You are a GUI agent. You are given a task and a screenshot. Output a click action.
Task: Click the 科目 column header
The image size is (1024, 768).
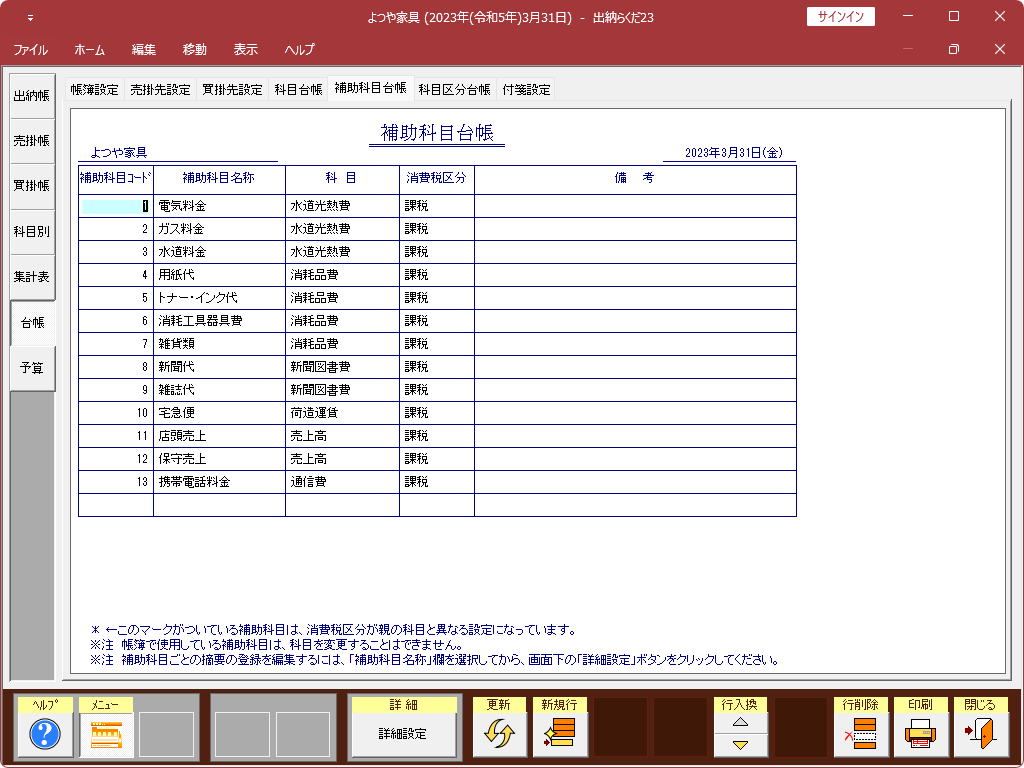coord(342,180)
